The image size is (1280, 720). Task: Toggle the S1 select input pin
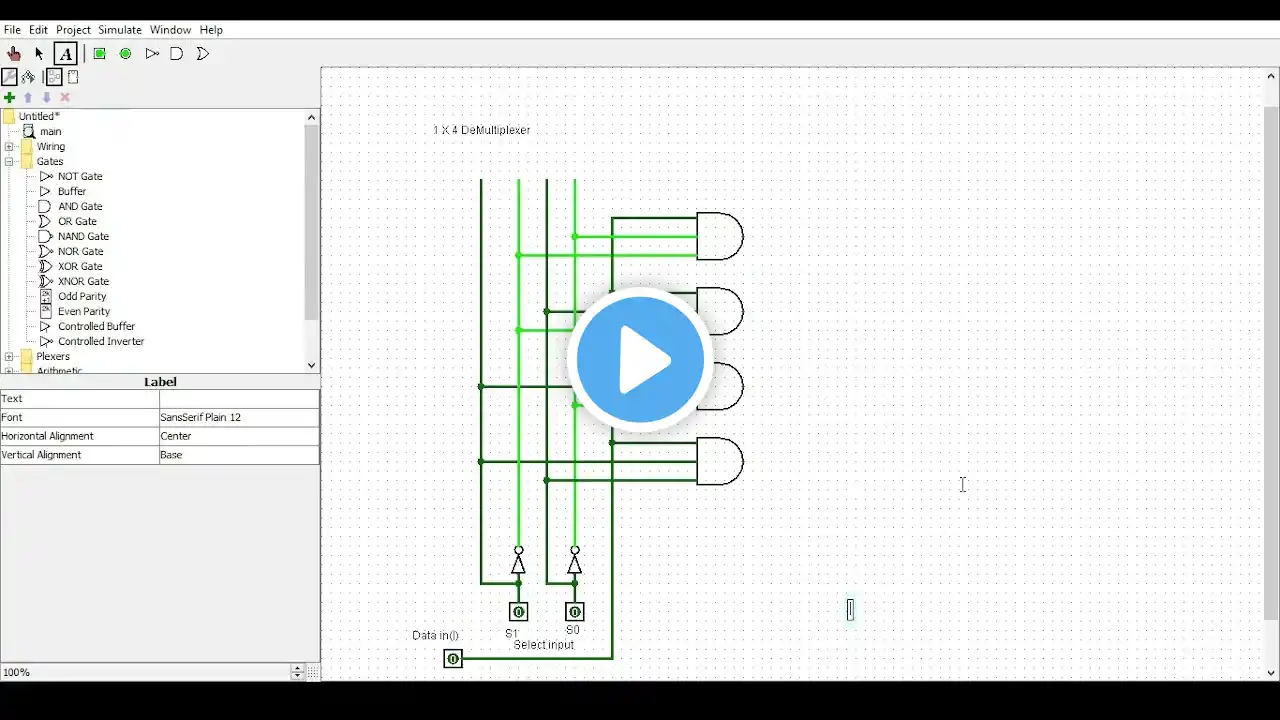click(x=518, y=611)
